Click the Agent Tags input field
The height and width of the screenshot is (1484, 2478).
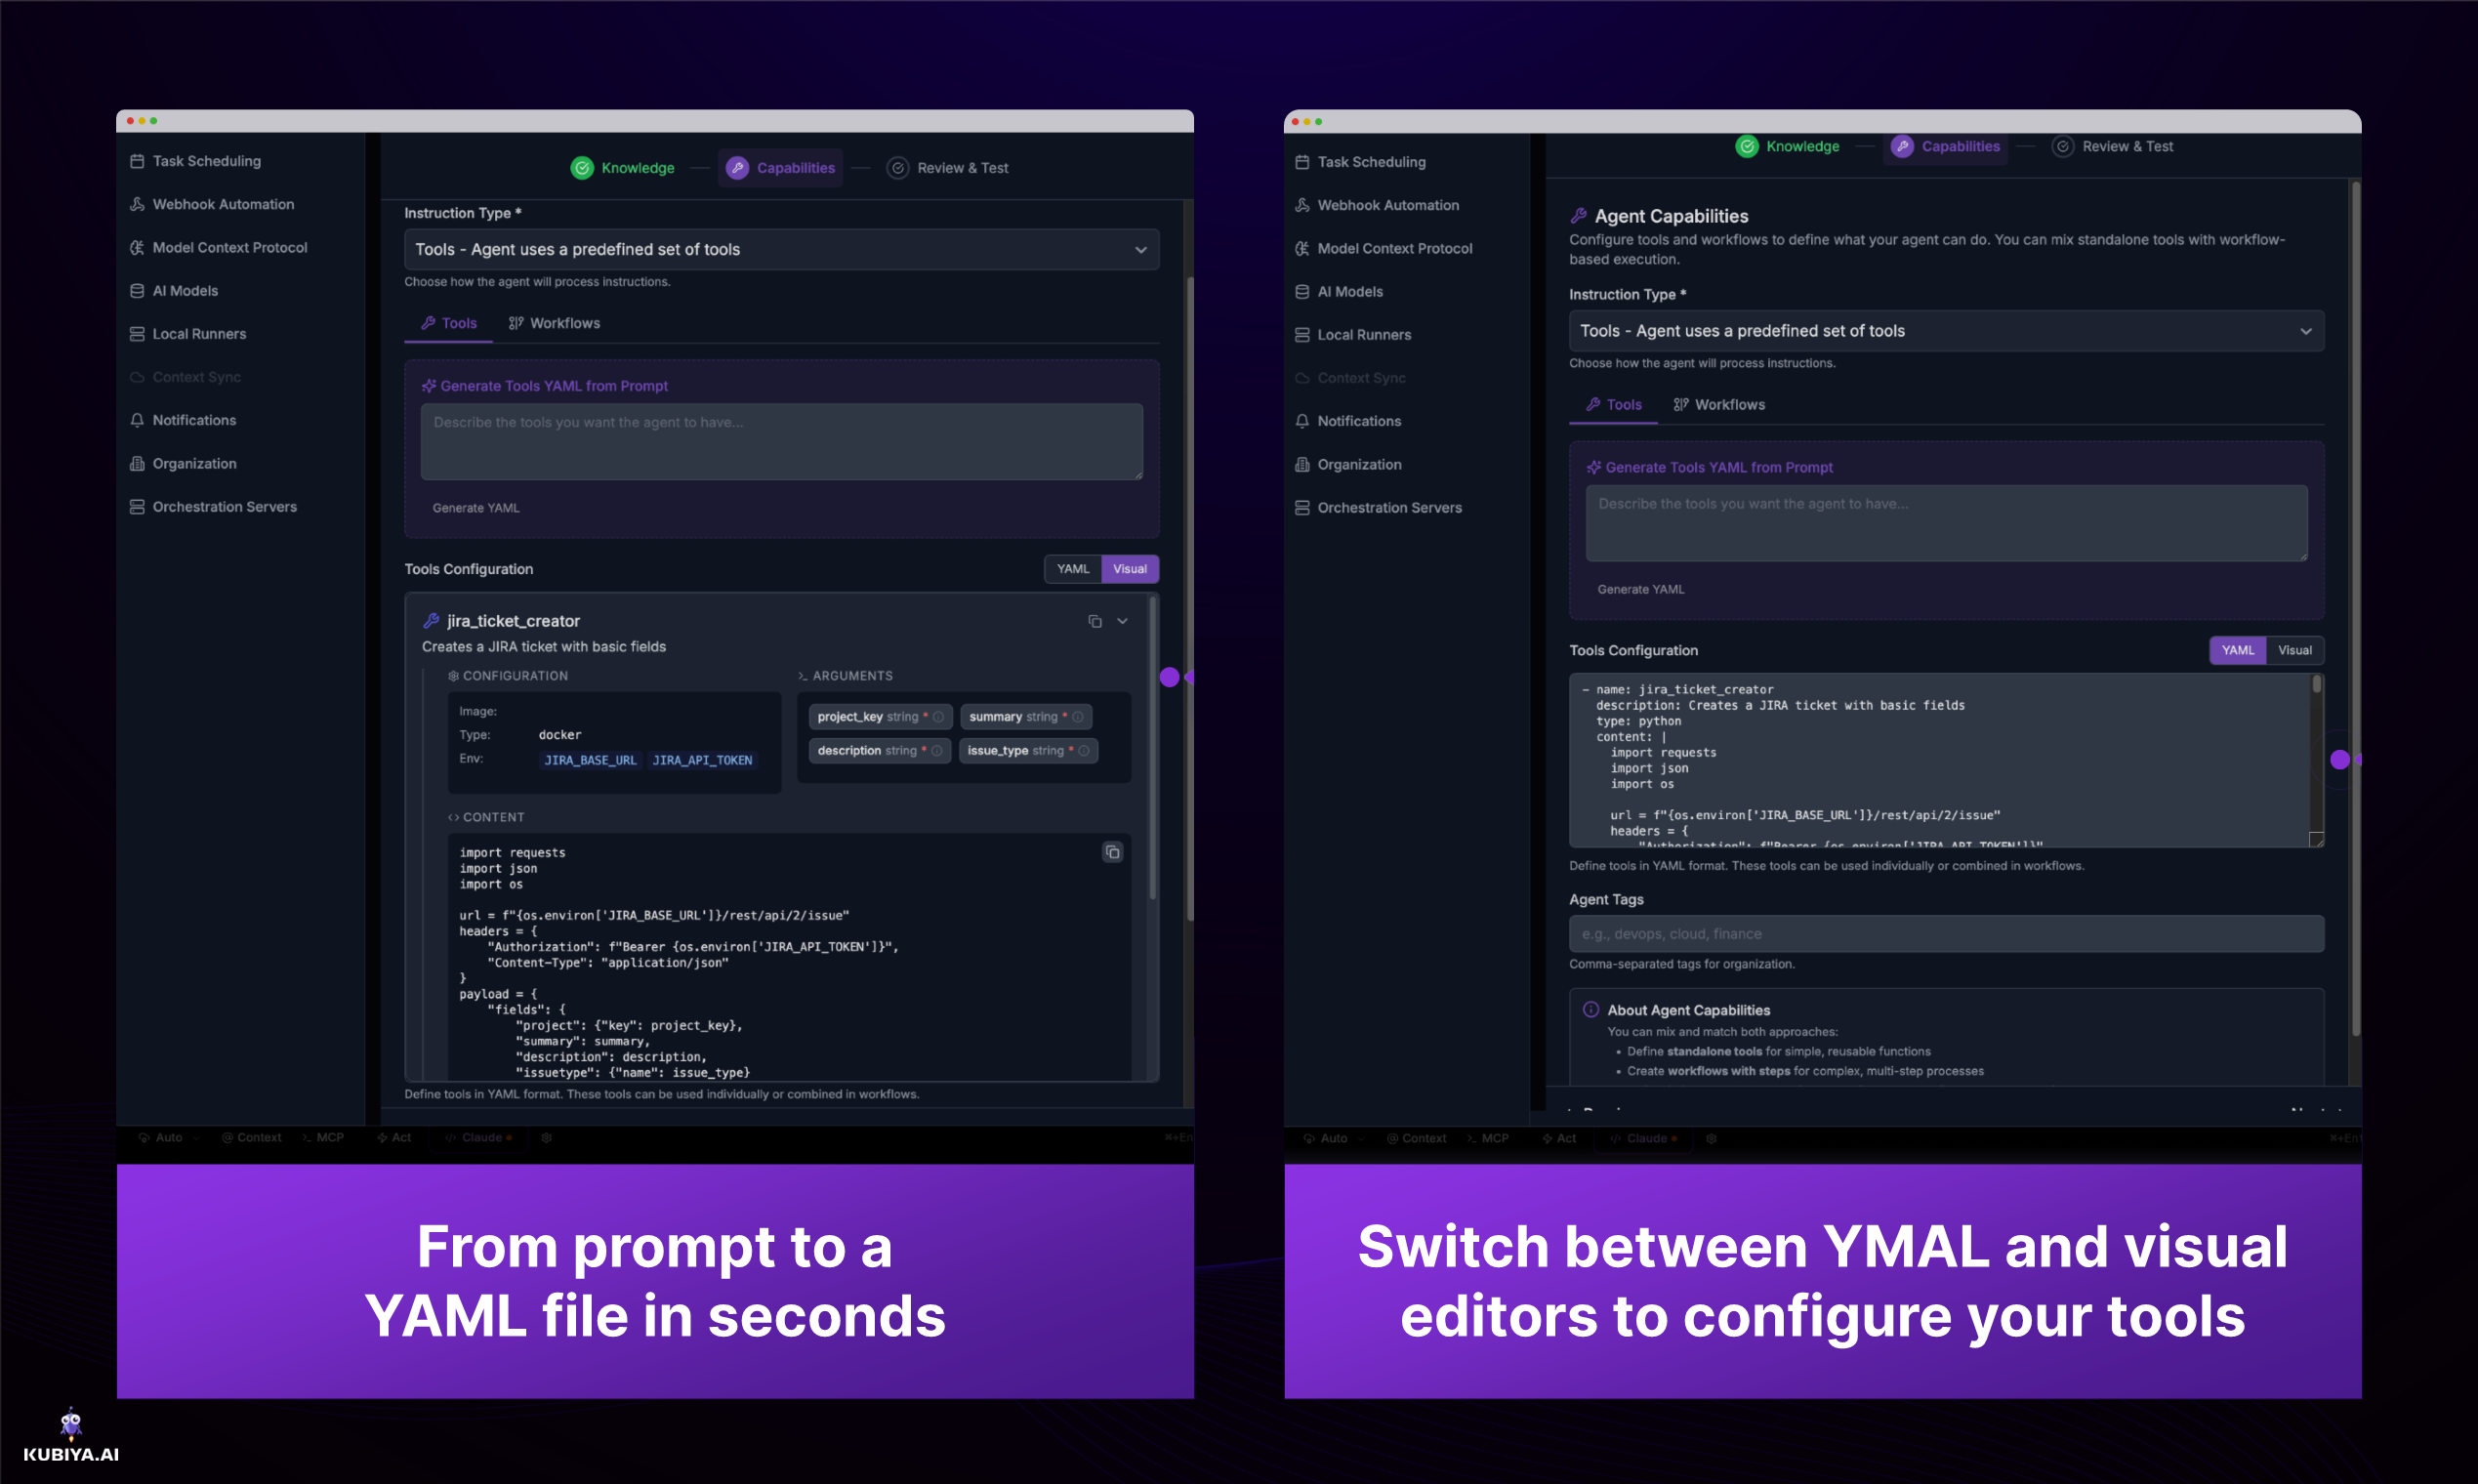click(1945, 934)
